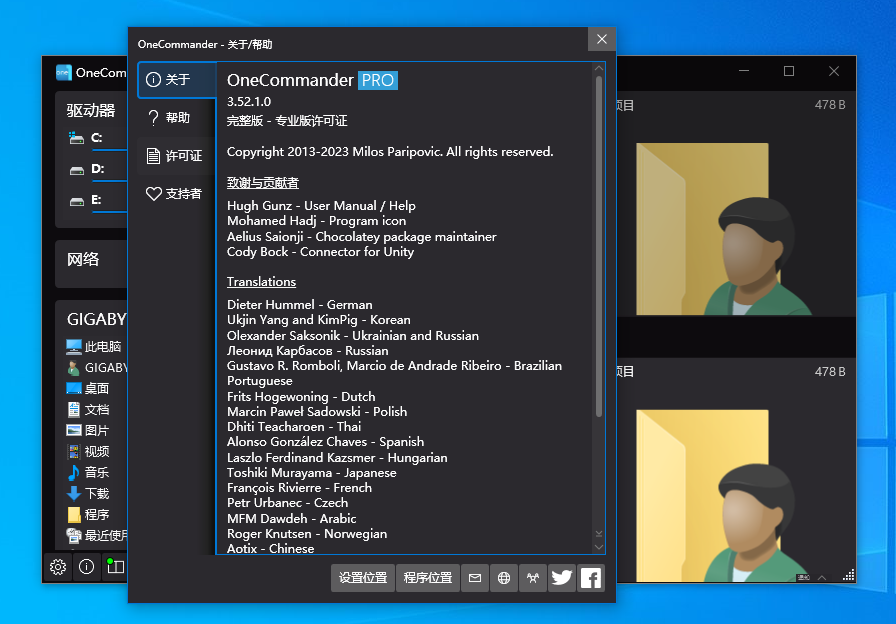Image resolution: width=896 pixels, height=624 pixels.
Task: Click the info icon in bottom bar
Action: 87,567
